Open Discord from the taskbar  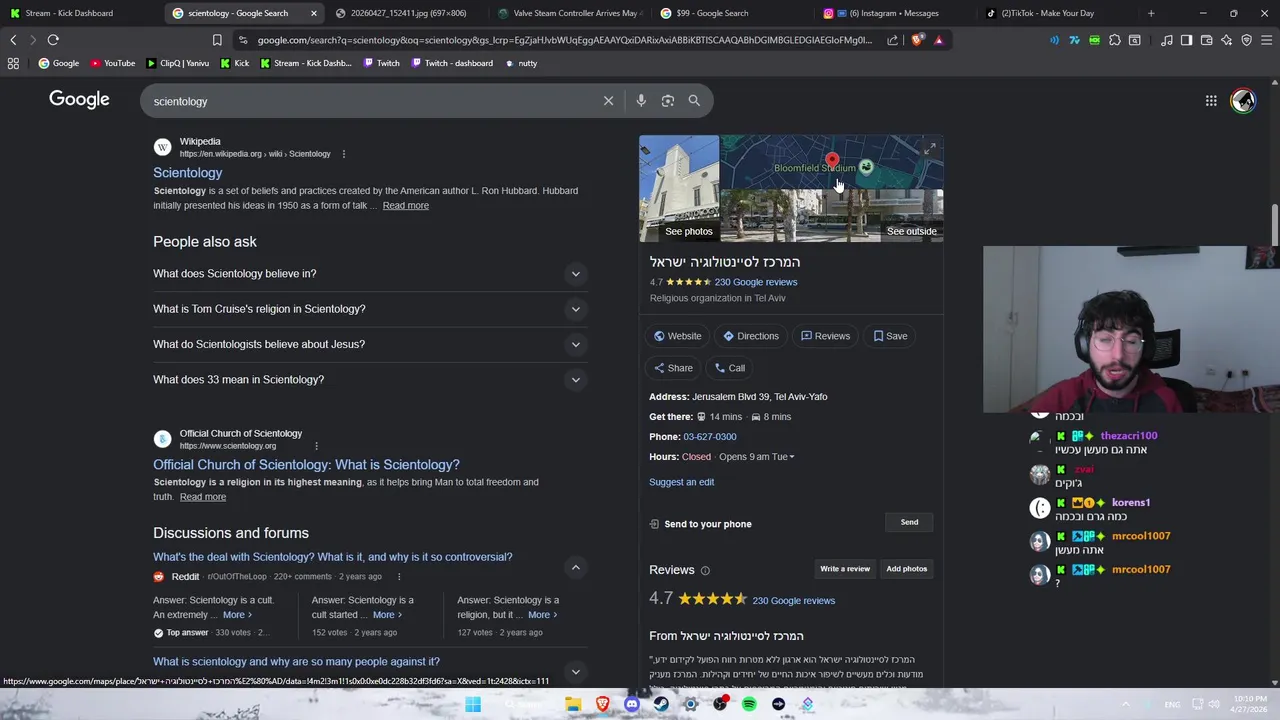click(632, 704)
